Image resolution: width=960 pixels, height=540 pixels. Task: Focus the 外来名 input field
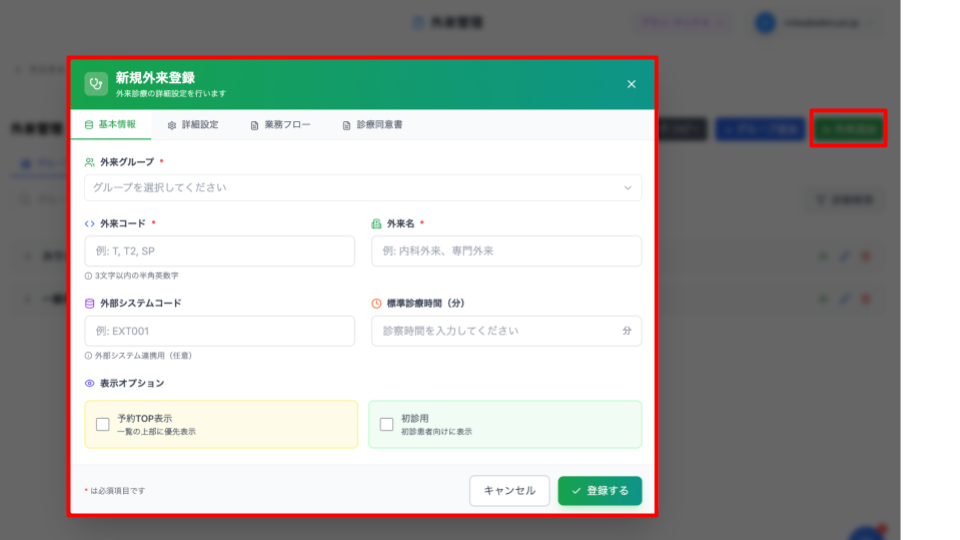tap(506, 251)
